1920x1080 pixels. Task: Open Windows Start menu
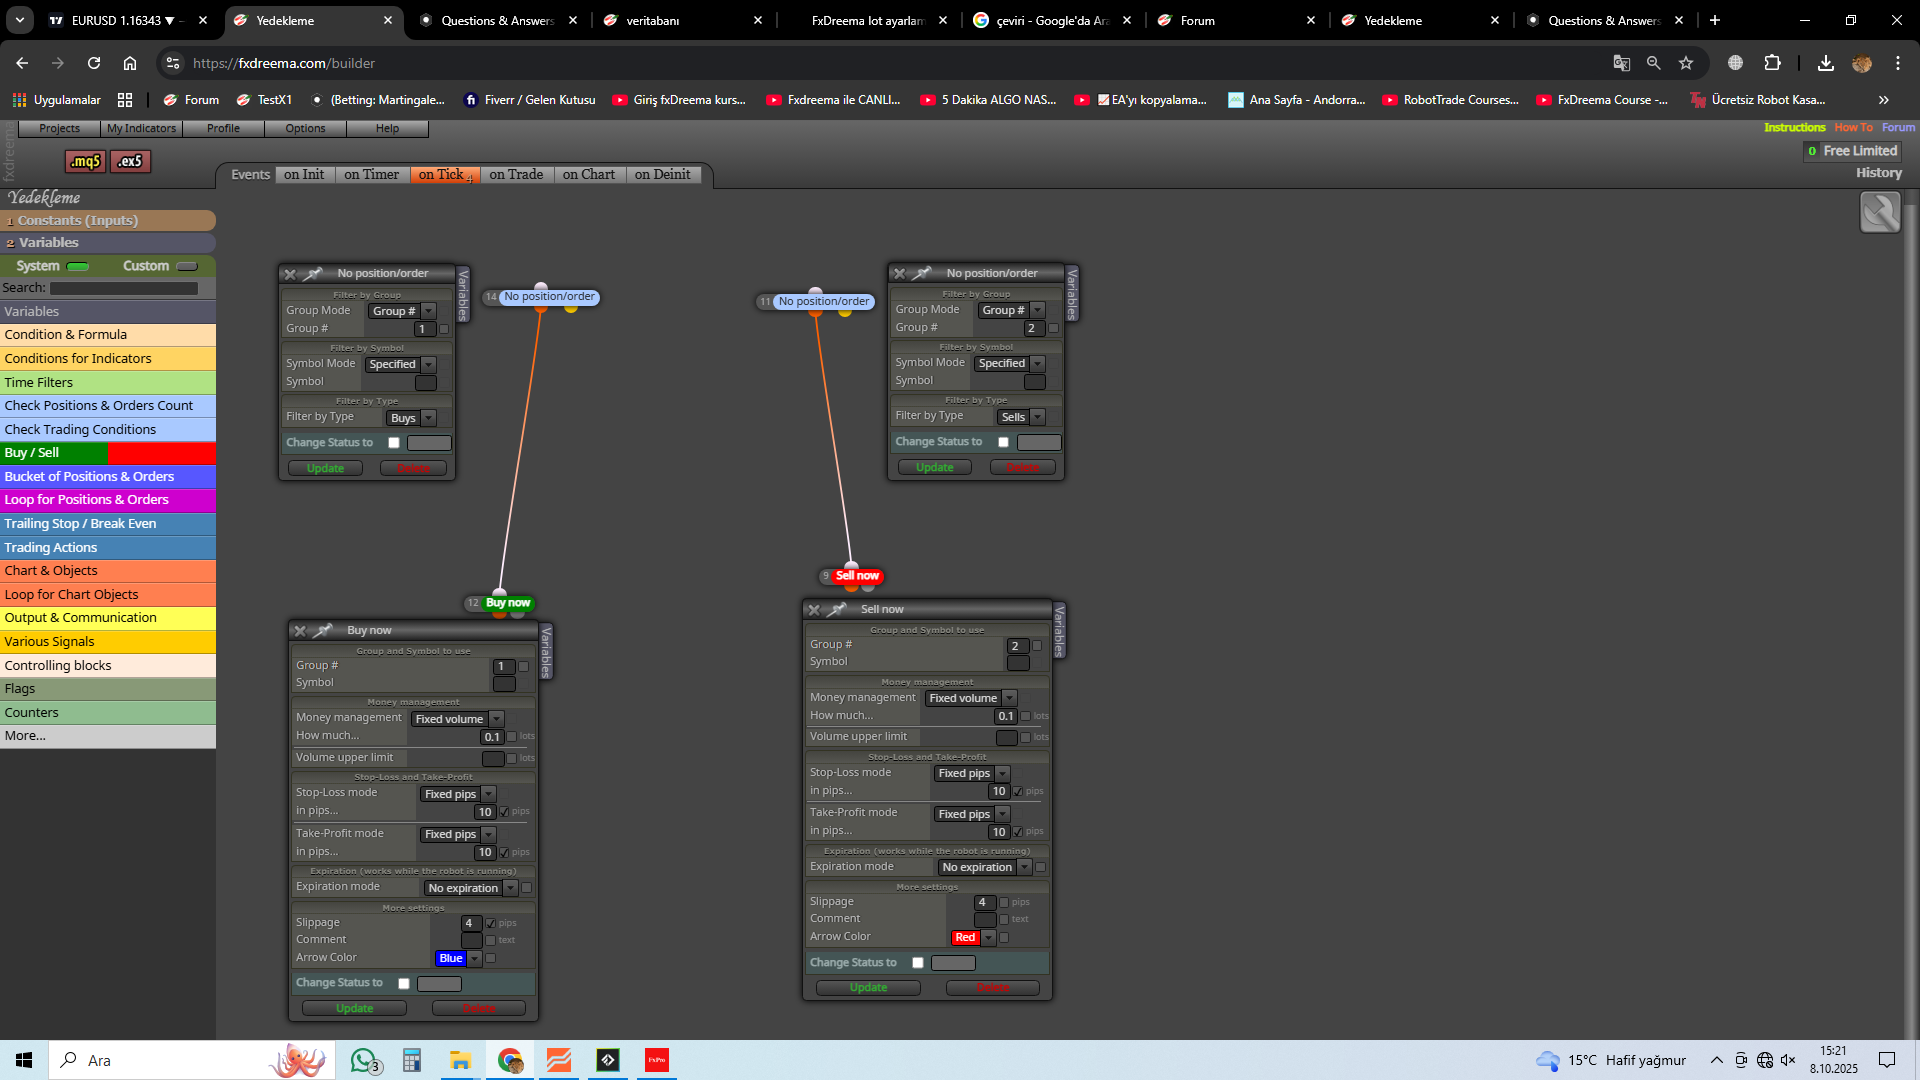point(24,1060)
